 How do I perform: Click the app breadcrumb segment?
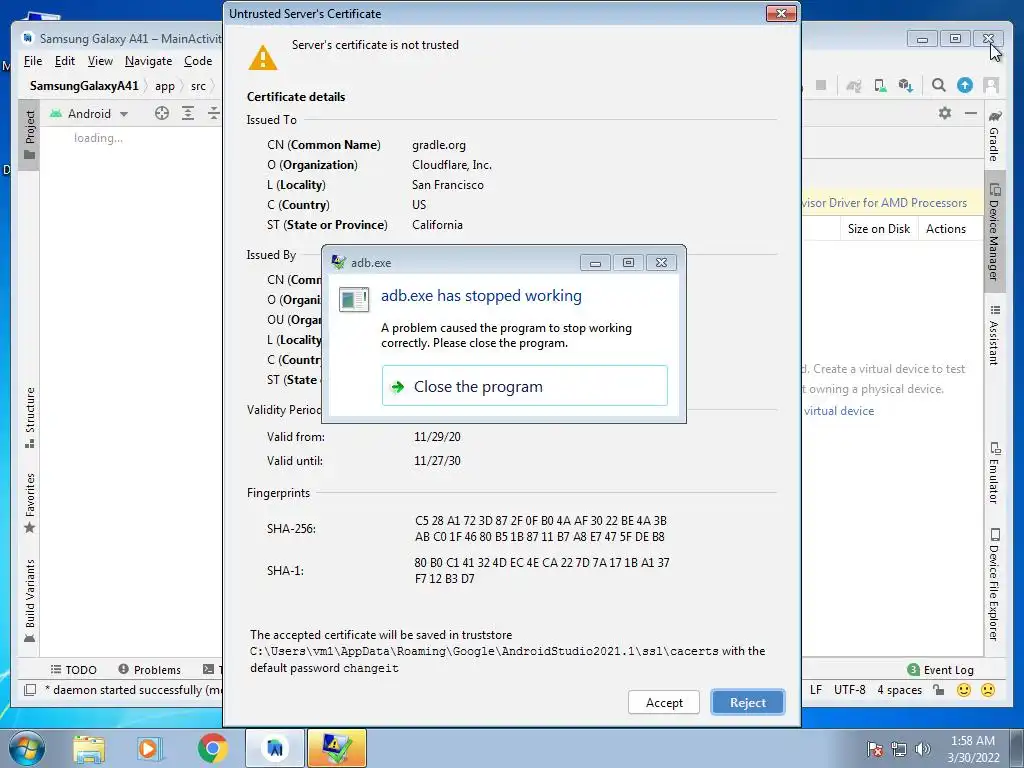[165, 86]
